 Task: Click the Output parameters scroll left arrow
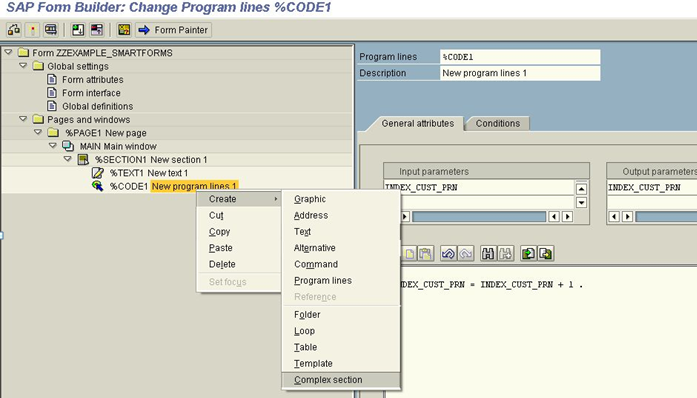(614, 217)
